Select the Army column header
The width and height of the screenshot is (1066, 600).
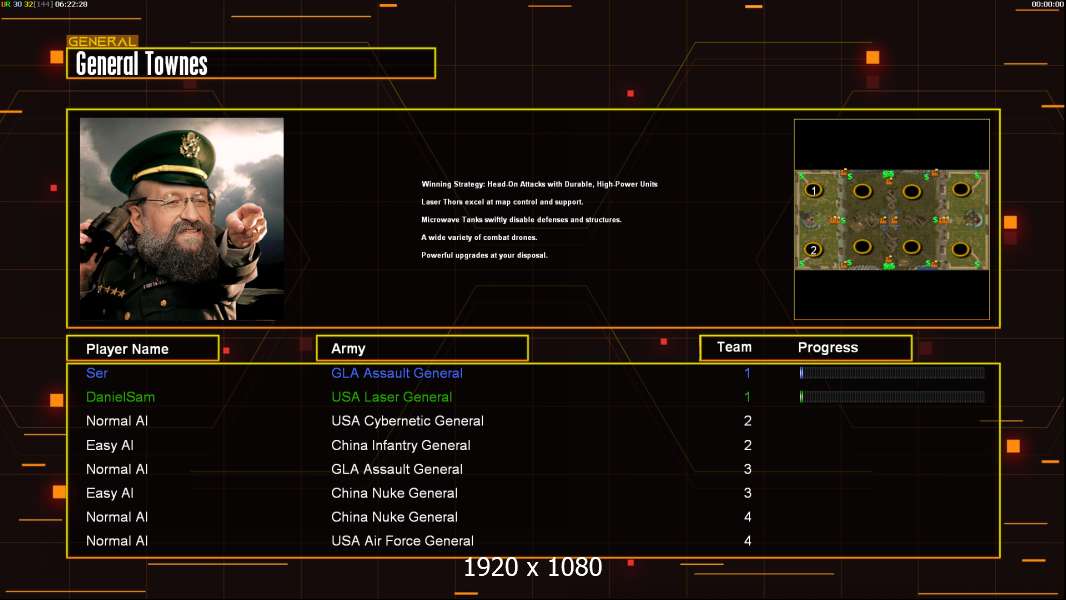(422, 349)
